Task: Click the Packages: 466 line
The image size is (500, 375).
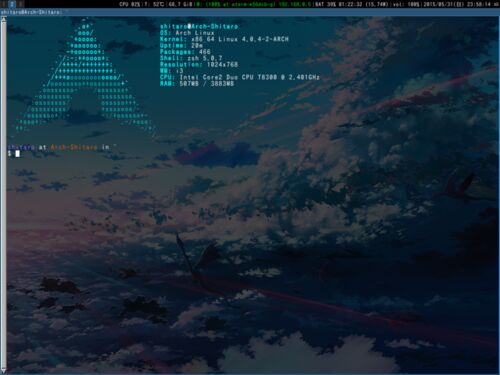Action: click(185, 52)
